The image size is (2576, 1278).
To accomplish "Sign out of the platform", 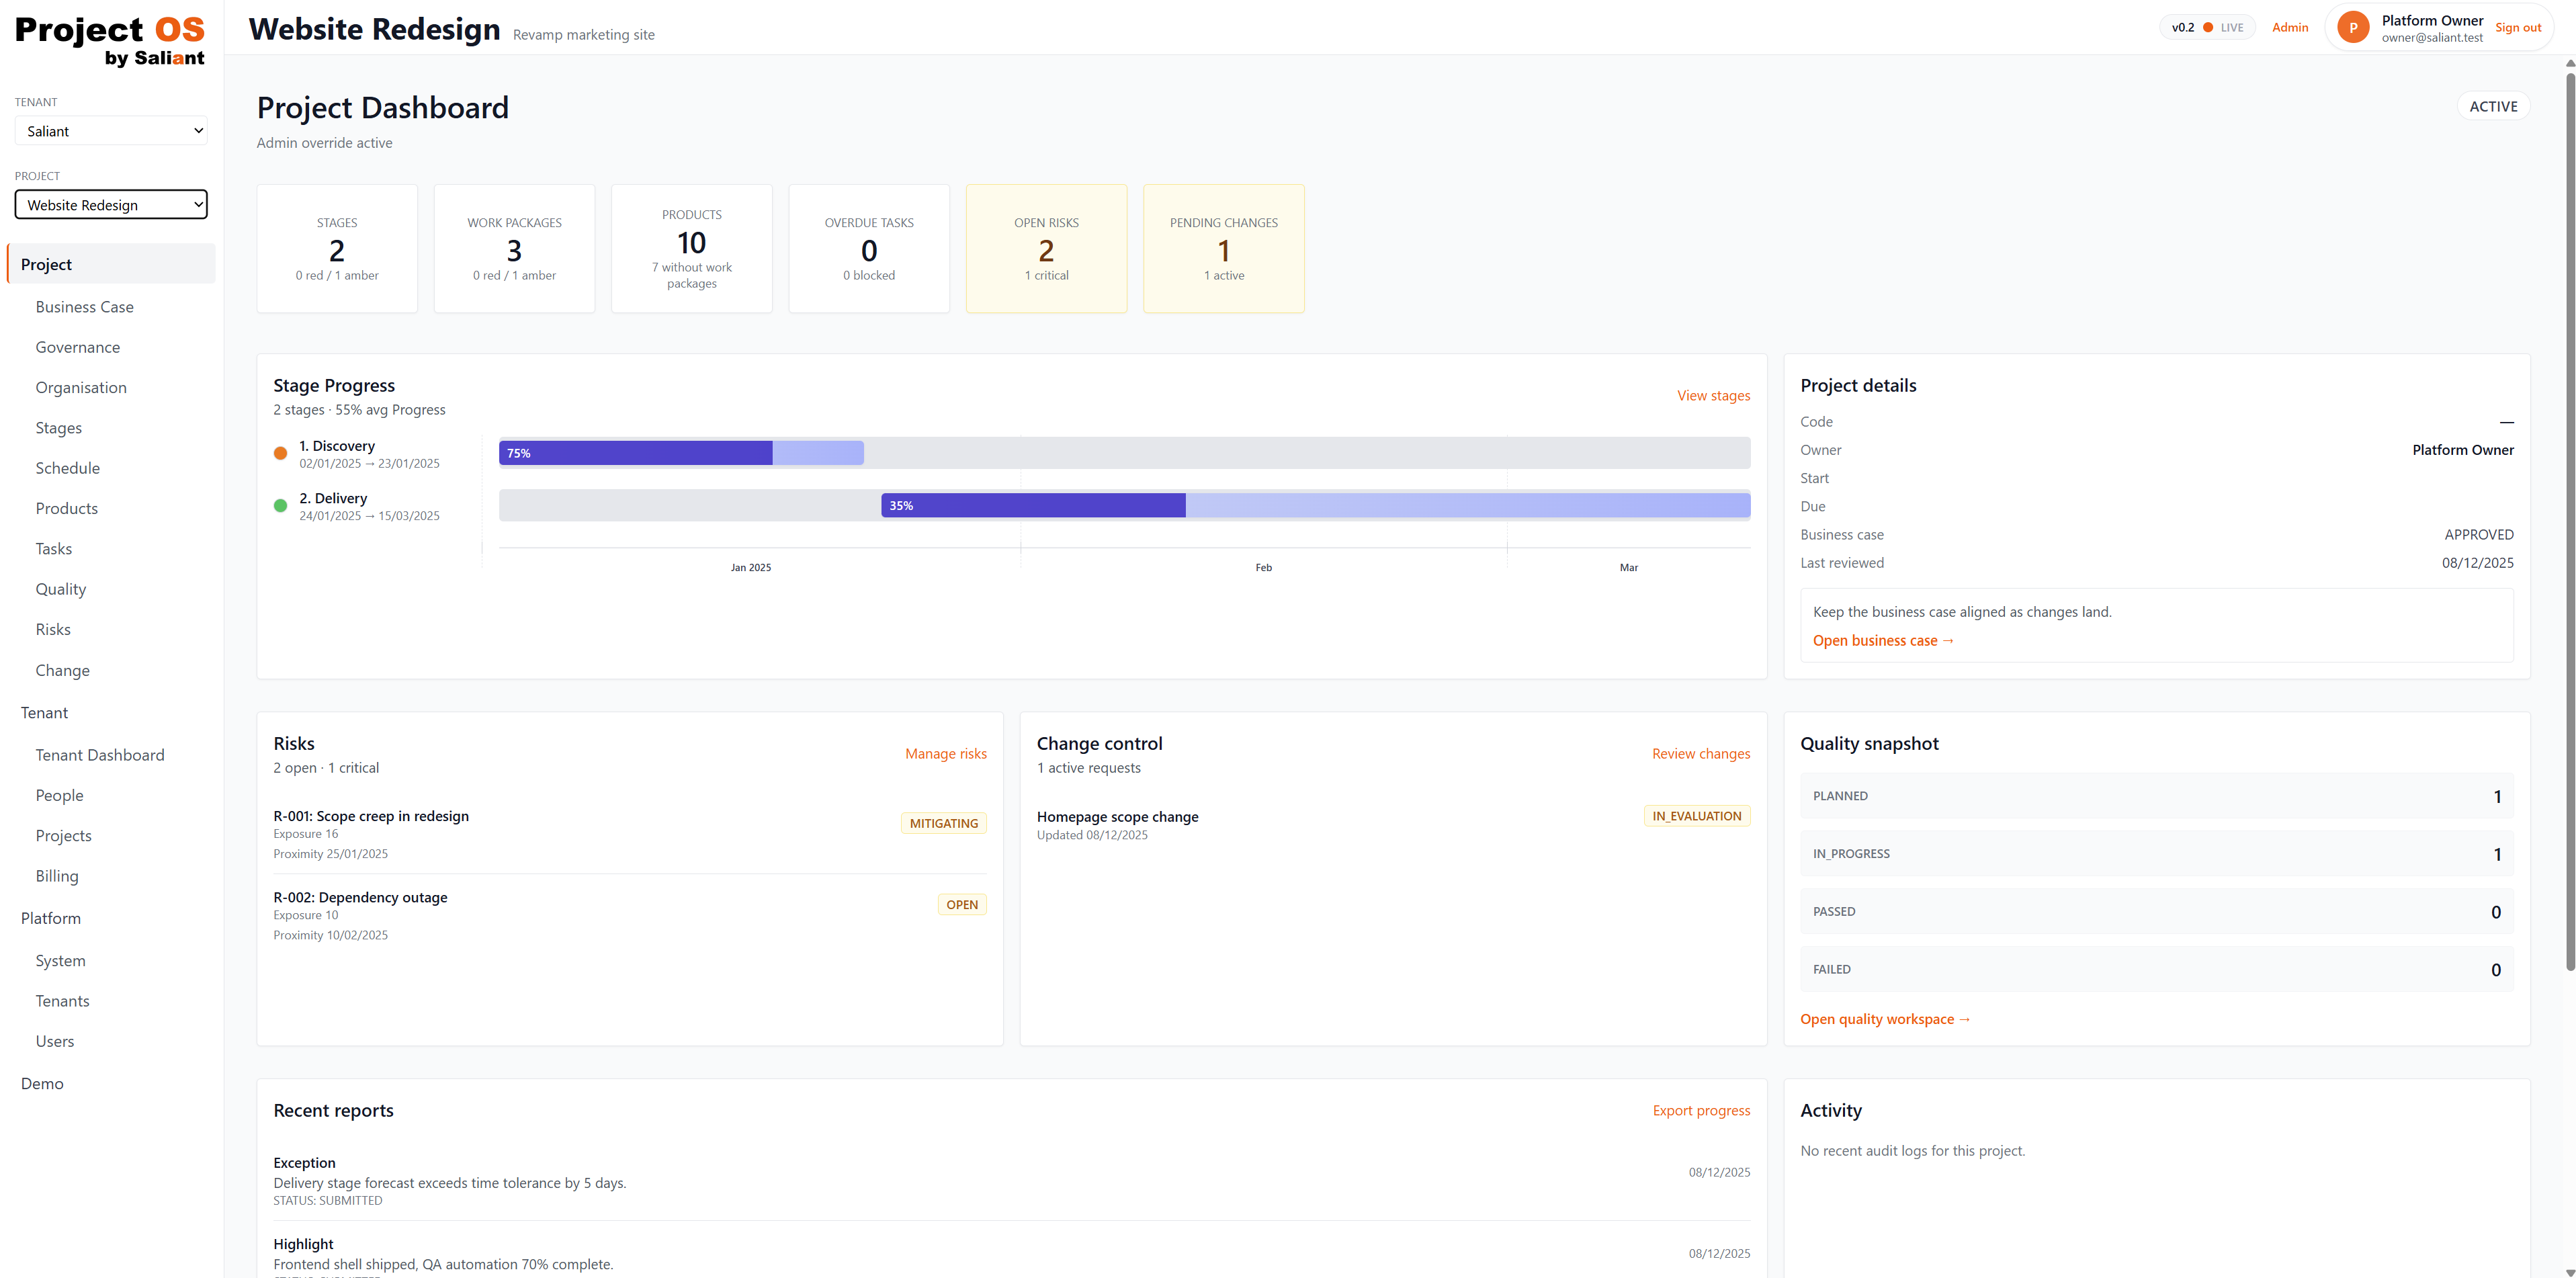I will pyautogui.click(x=2518, y=27).
